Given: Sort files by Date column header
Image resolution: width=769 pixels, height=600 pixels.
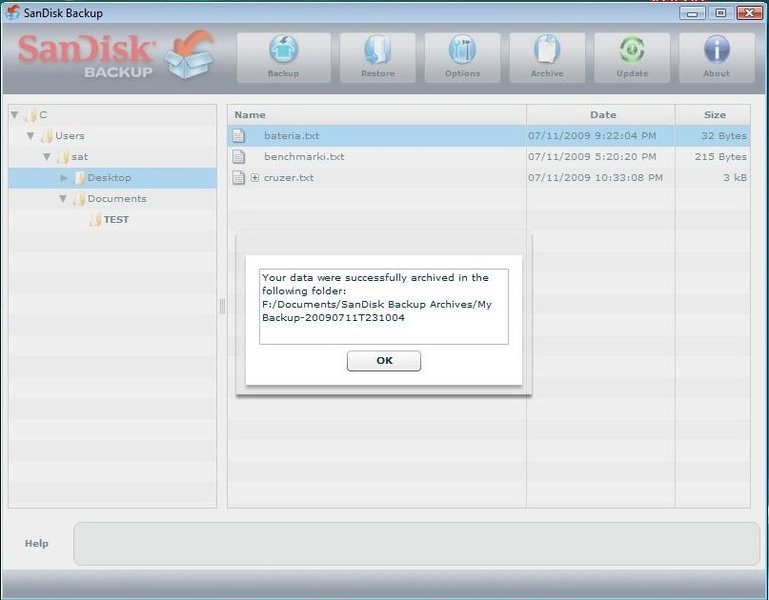Looking at the screenshot, I should click(x=601, y=115).
